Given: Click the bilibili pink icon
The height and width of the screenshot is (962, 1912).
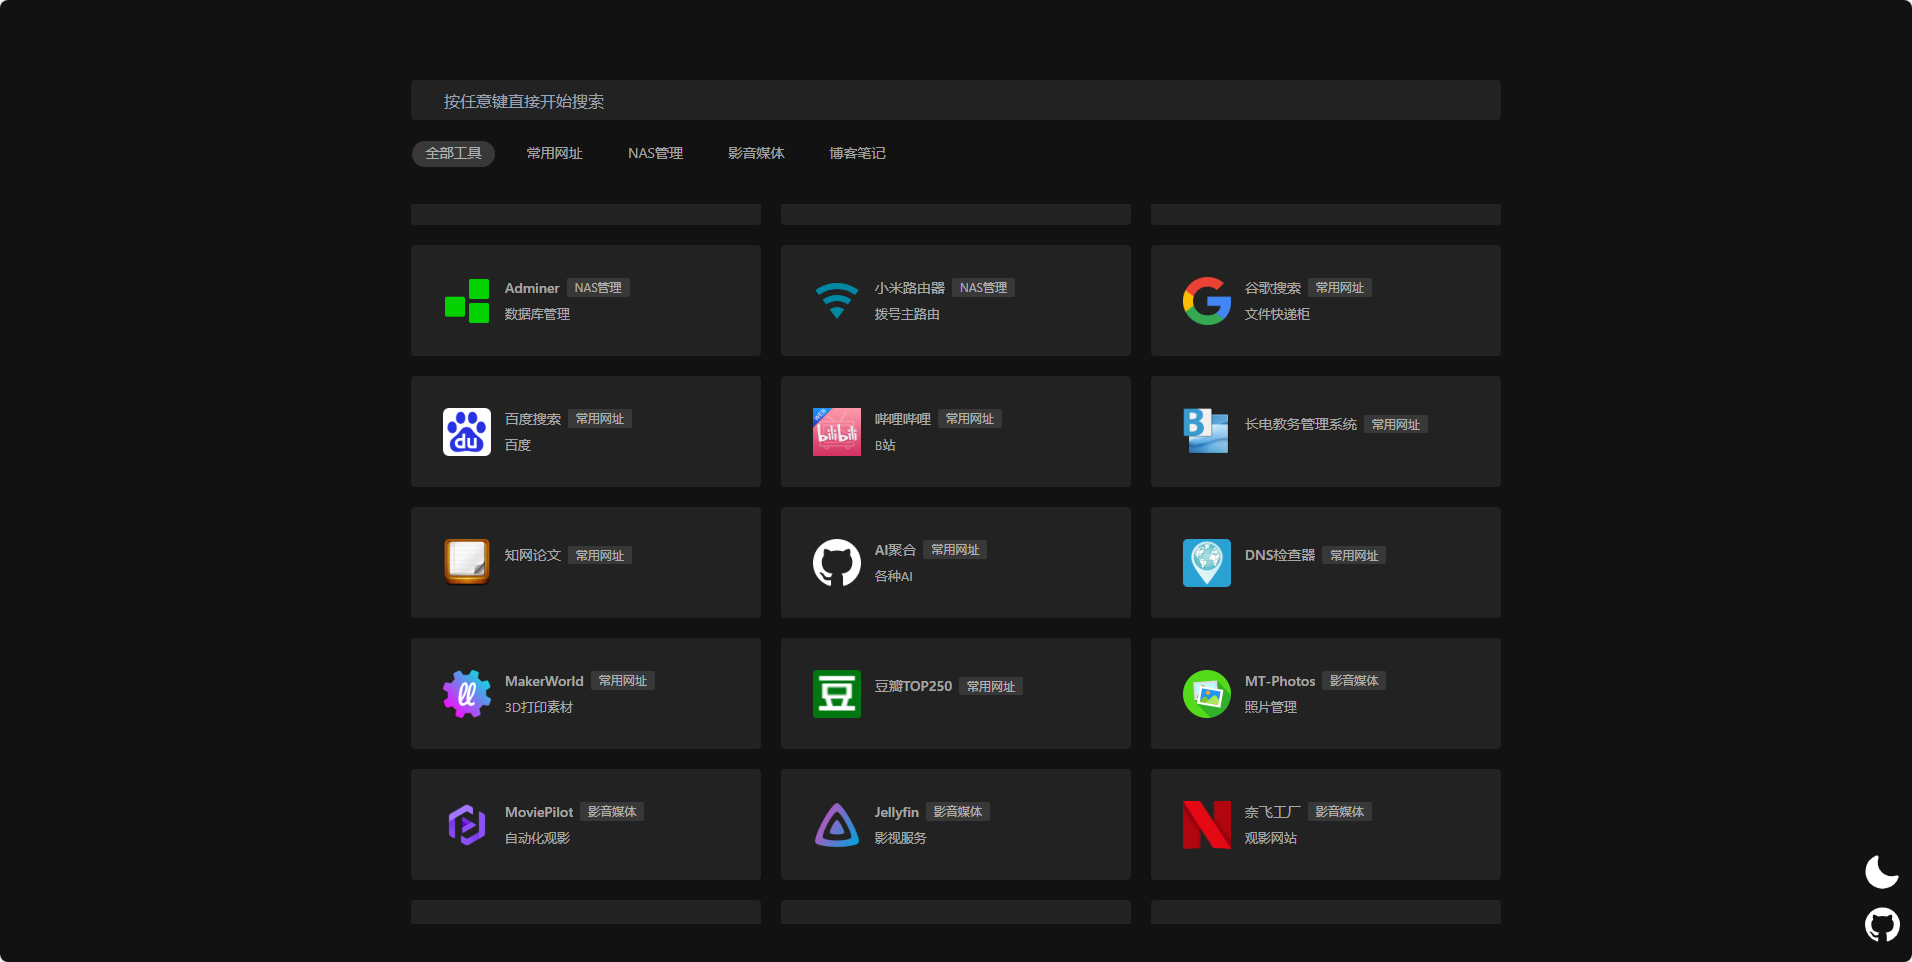Looking at the screenshot, I should 837,432.
